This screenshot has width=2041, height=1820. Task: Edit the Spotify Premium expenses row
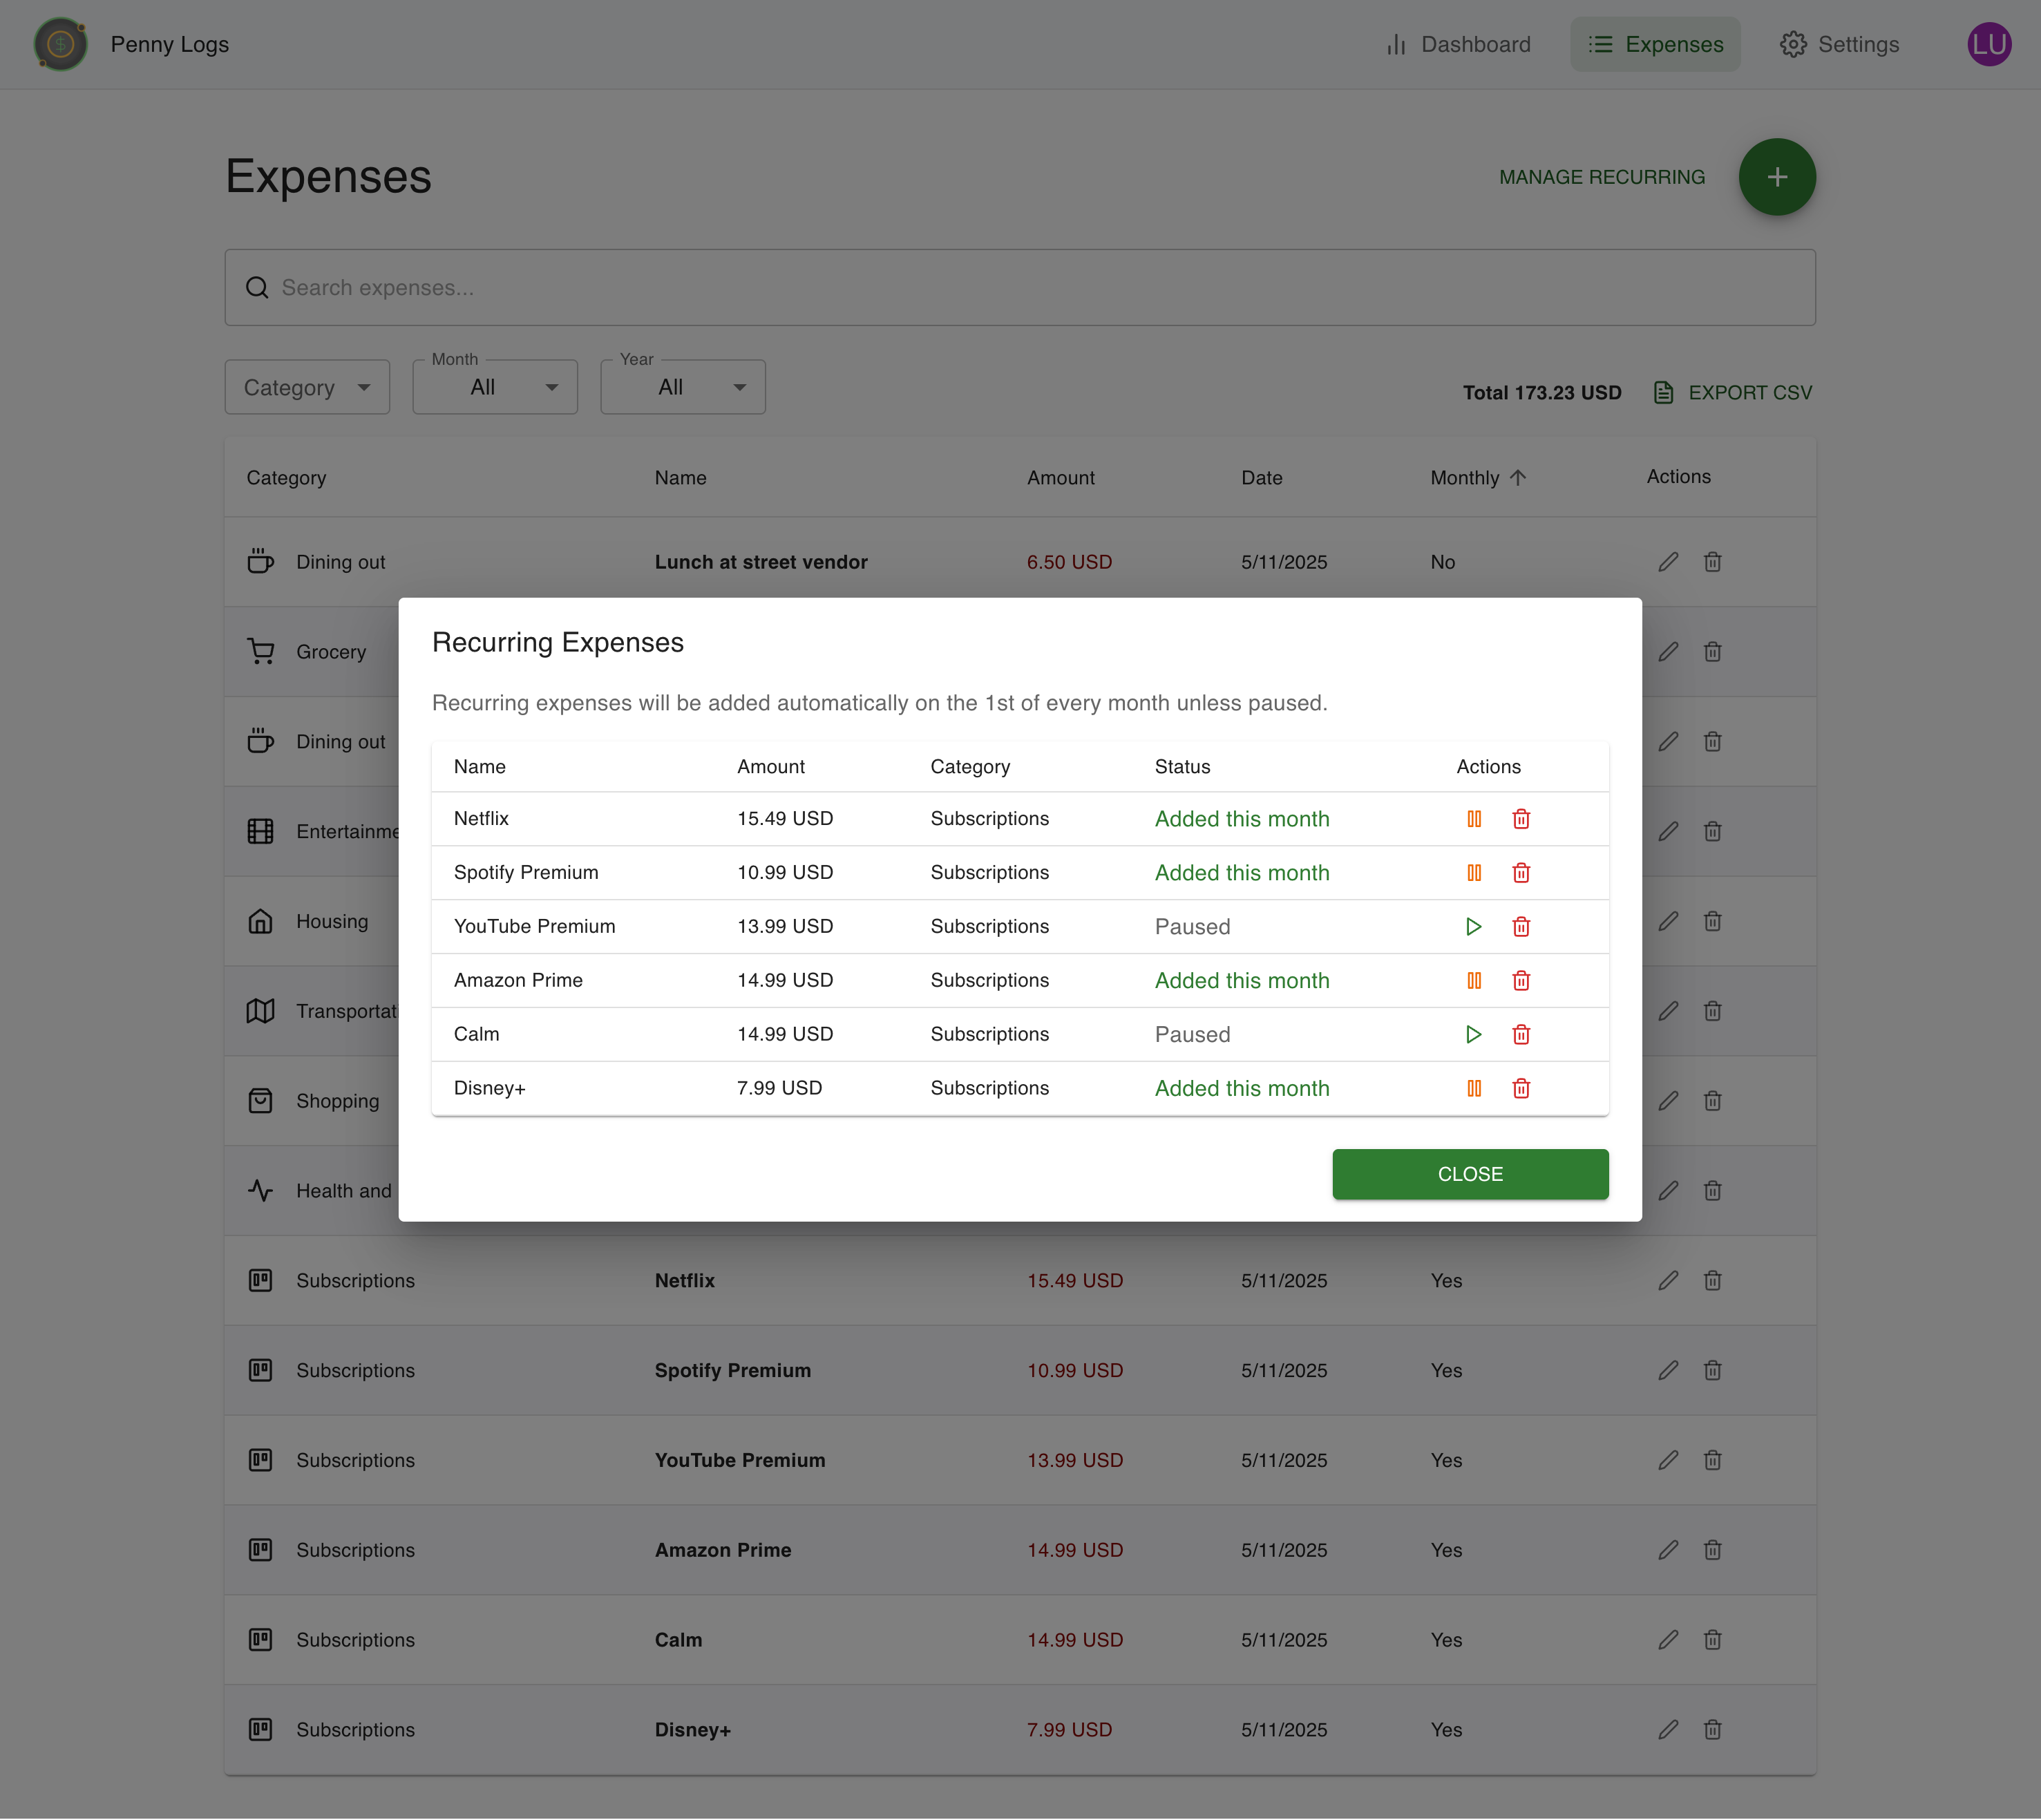(x=1668, y=1371)
